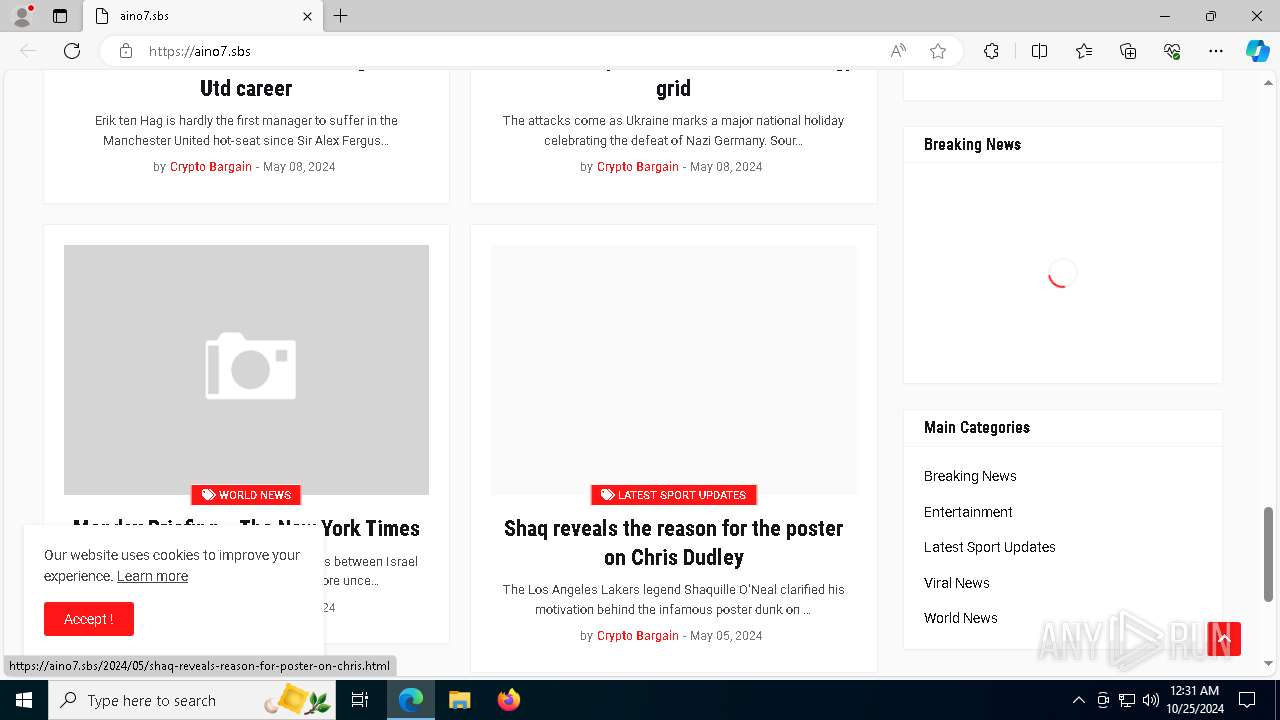1280x720 pixels.
Task: Enable Read aloud in address bar
Action: tap(898, 51)
